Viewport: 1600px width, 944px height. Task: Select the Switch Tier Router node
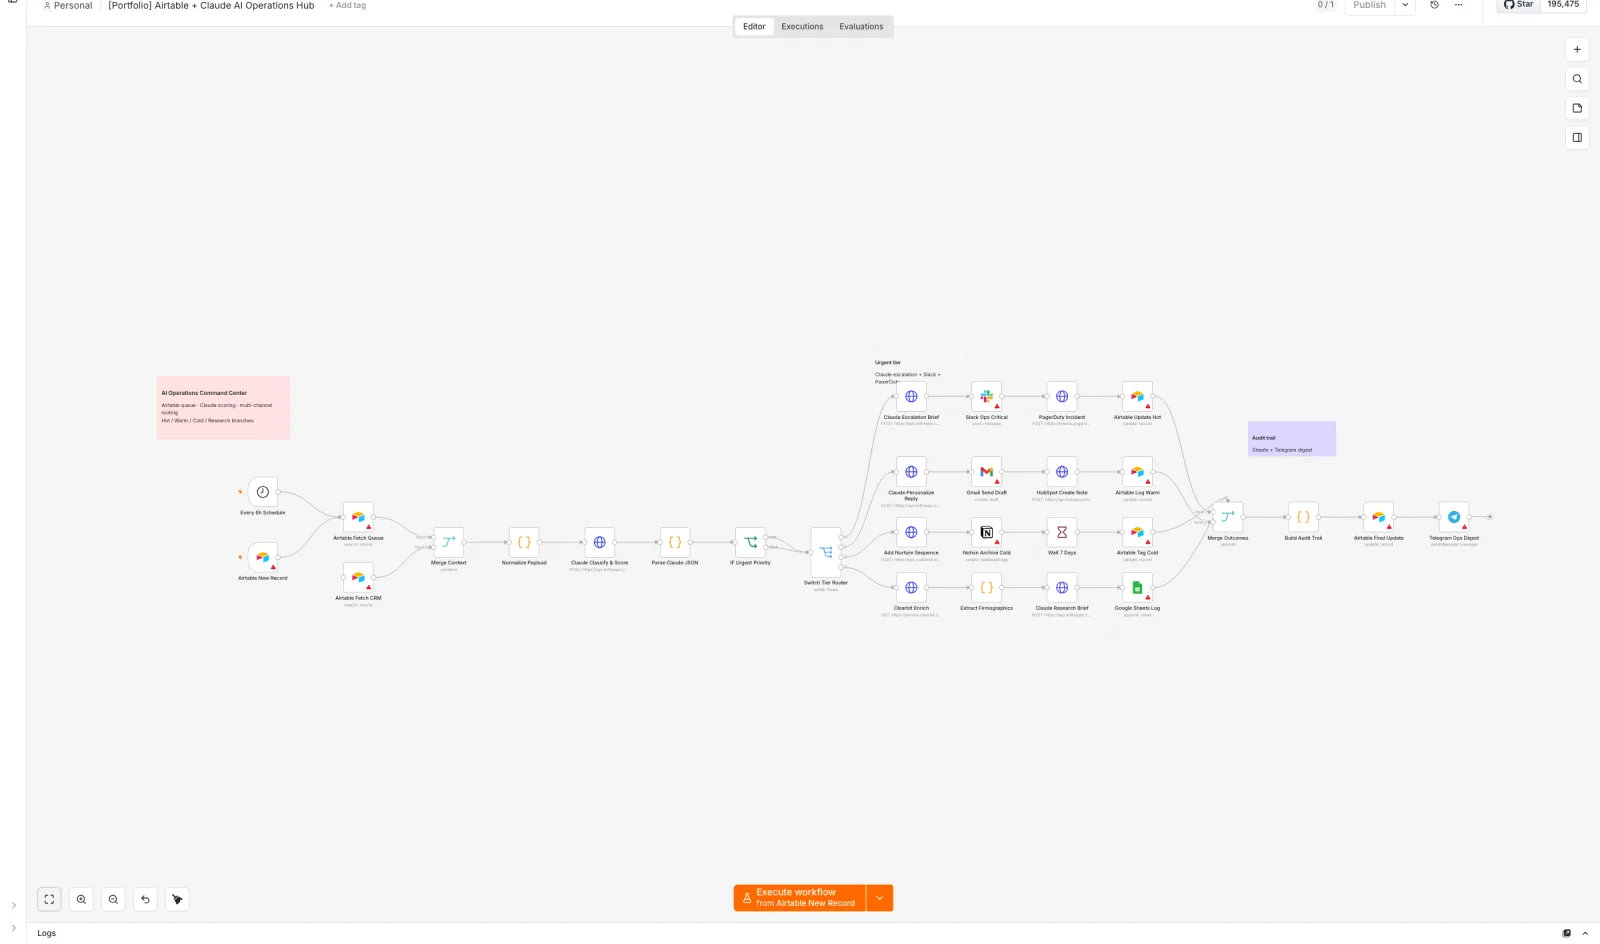[x=826, y=552]
